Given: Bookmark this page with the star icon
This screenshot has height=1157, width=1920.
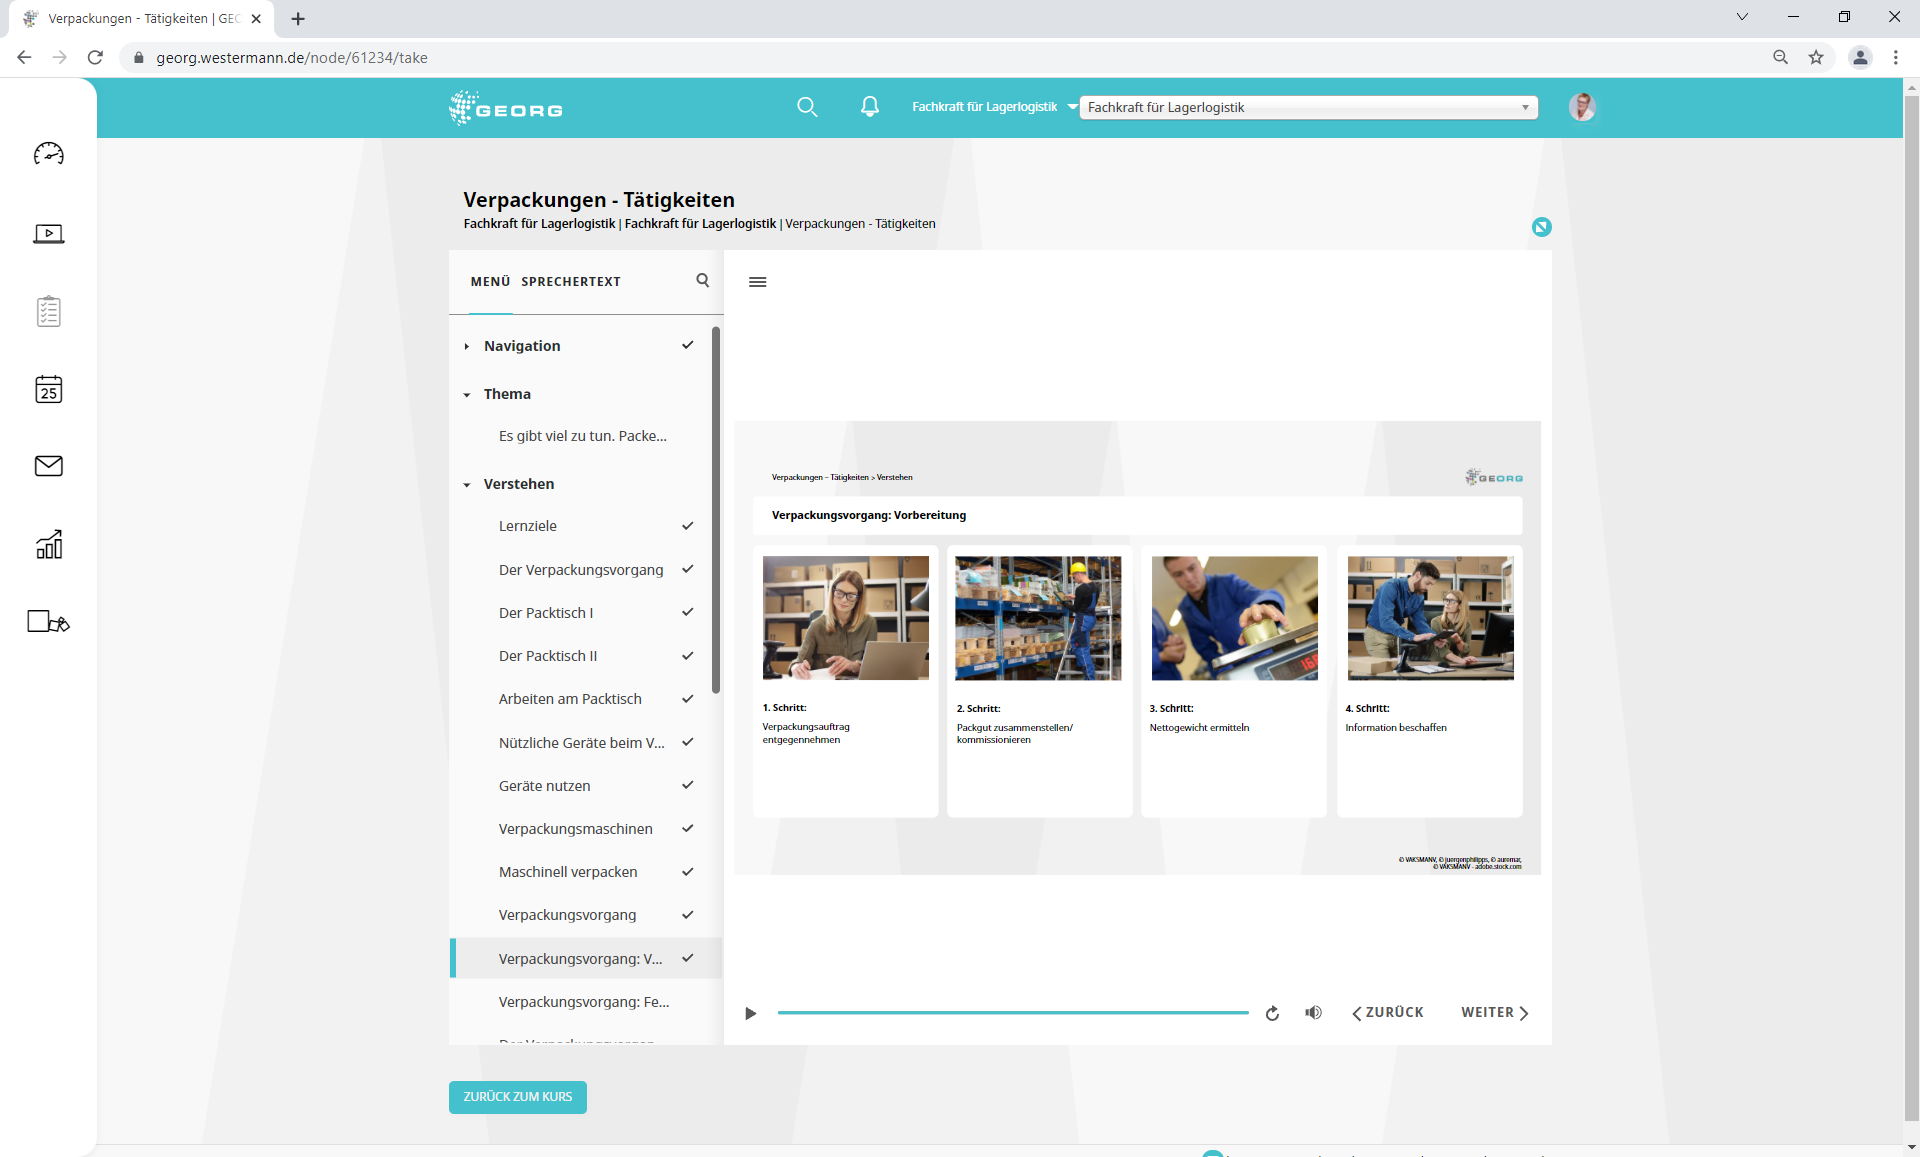Looking at the screenshot, I should tap(1816, 57).
